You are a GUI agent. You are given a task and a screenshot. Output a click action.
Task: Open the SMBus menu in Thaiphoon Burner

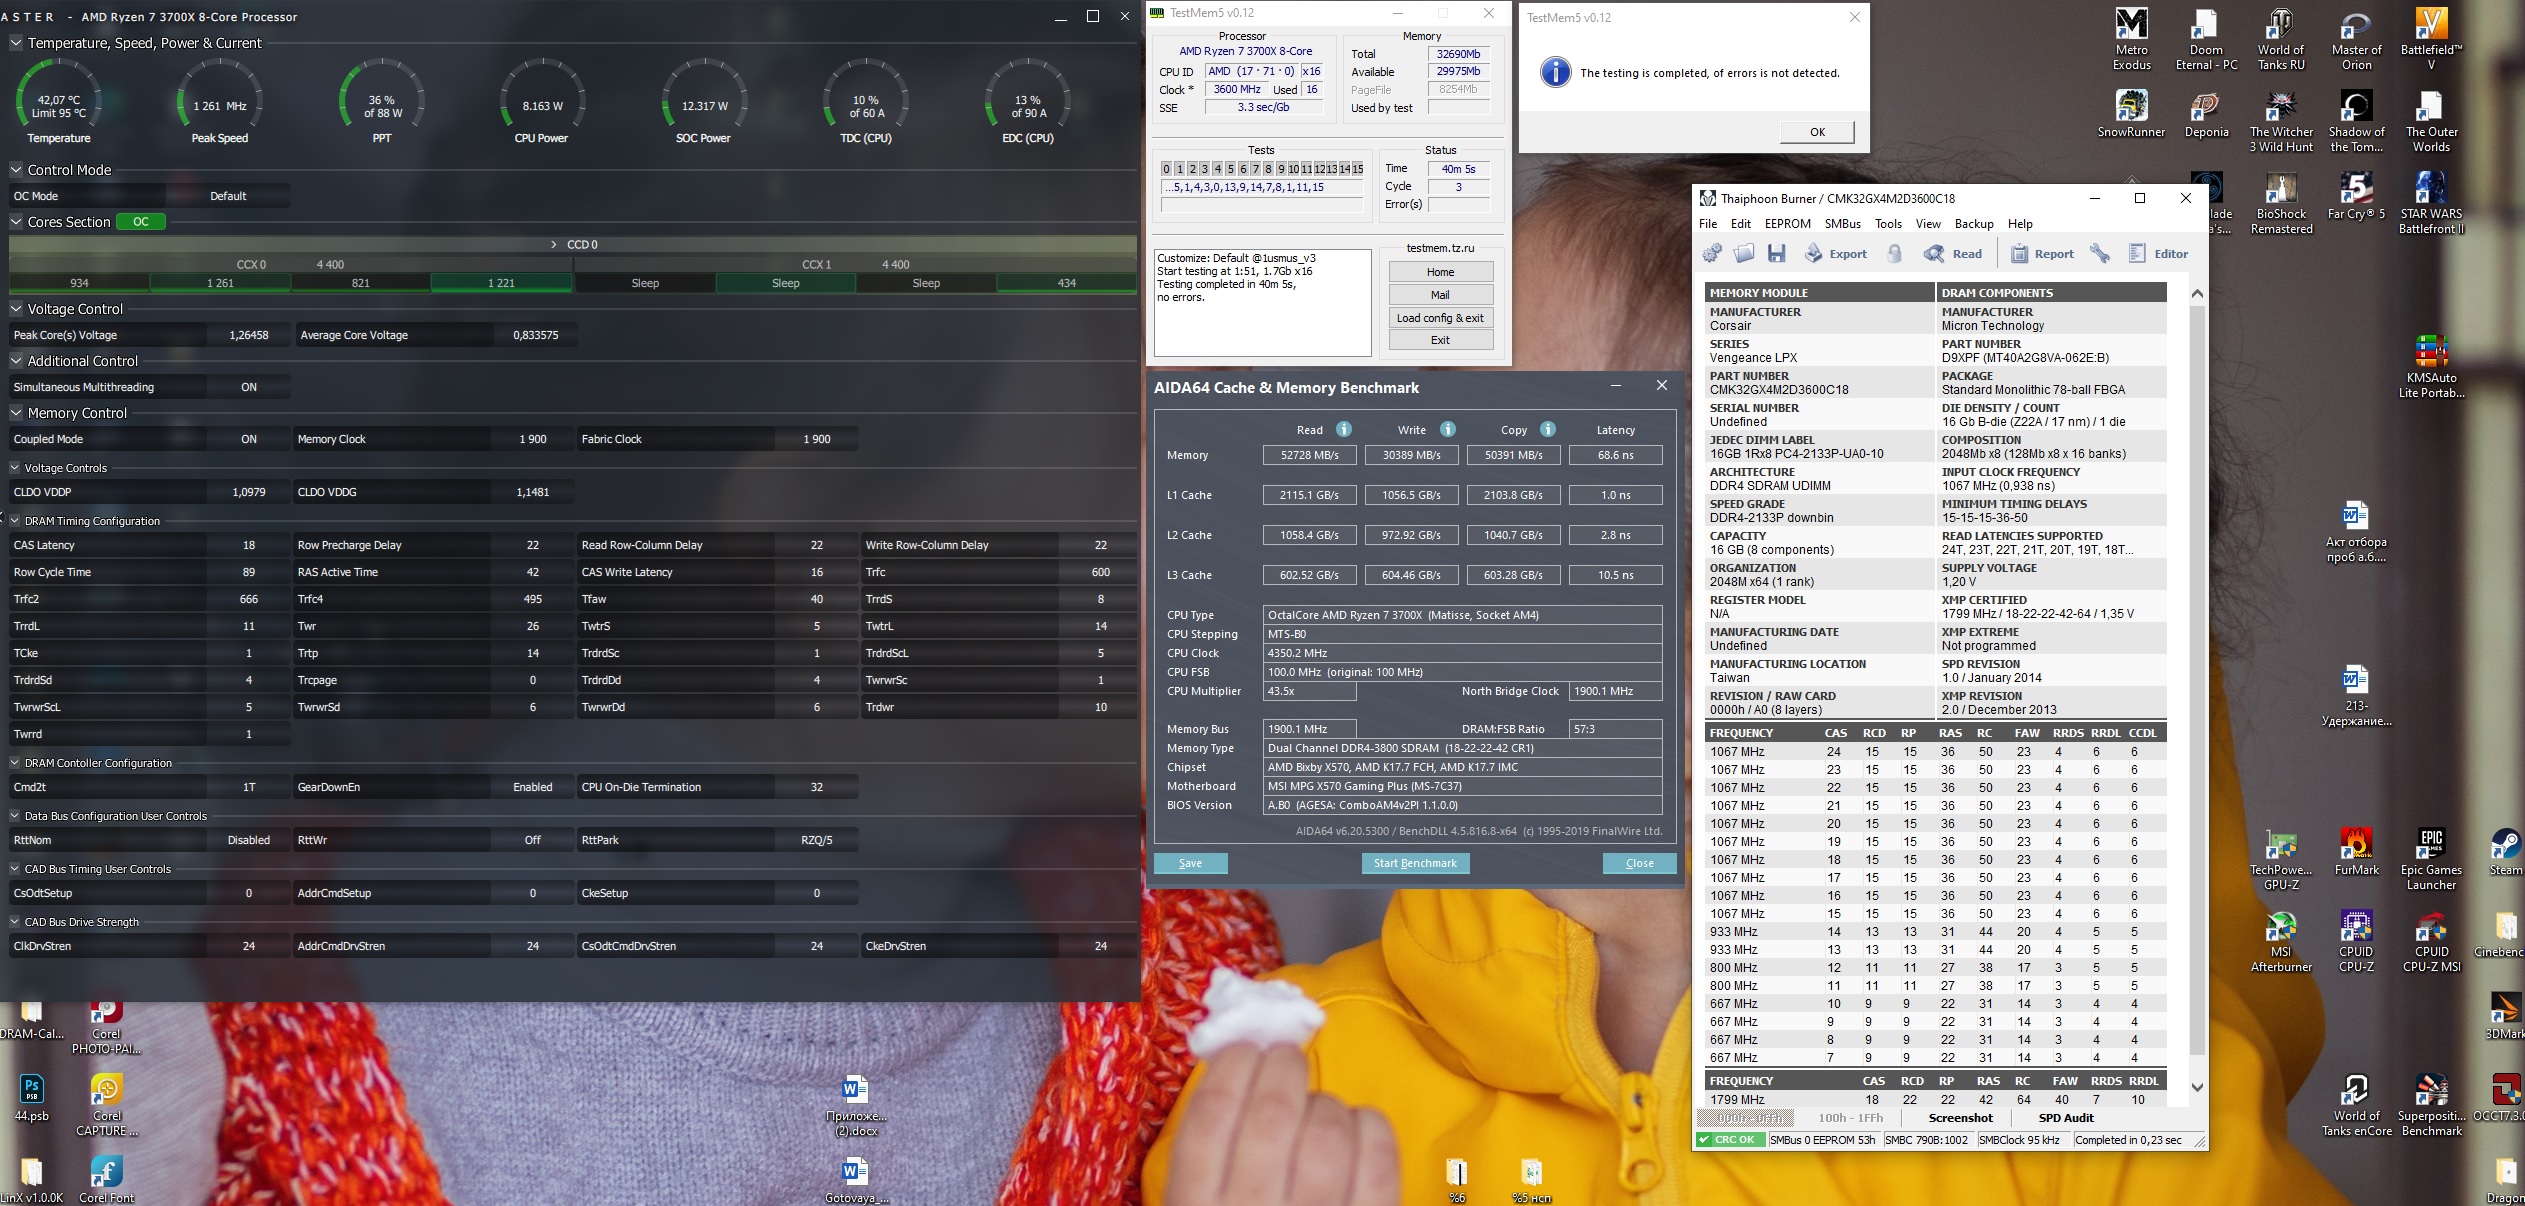coord(1842,224)
